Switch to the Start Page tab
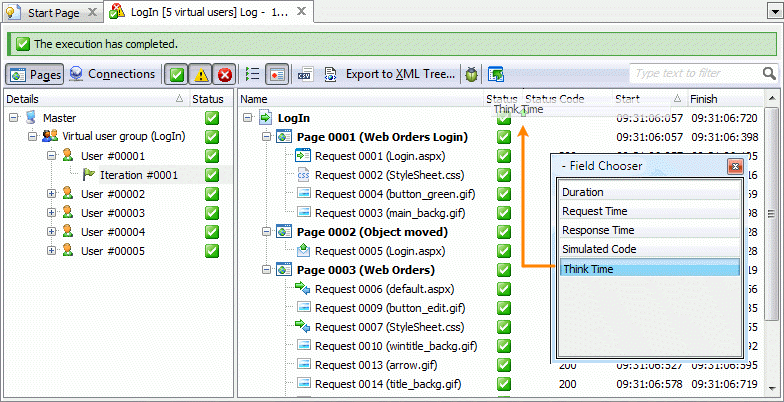784x402 pixels. (x=52, y=12)
